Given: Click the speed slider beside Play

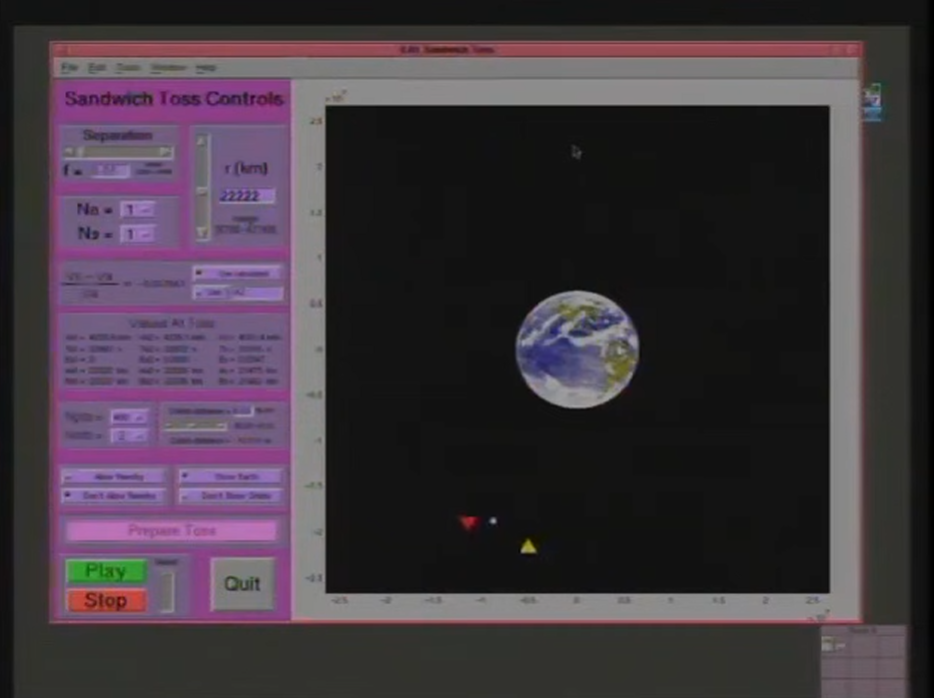Looking at the screenshot, I should click(166, 591).
